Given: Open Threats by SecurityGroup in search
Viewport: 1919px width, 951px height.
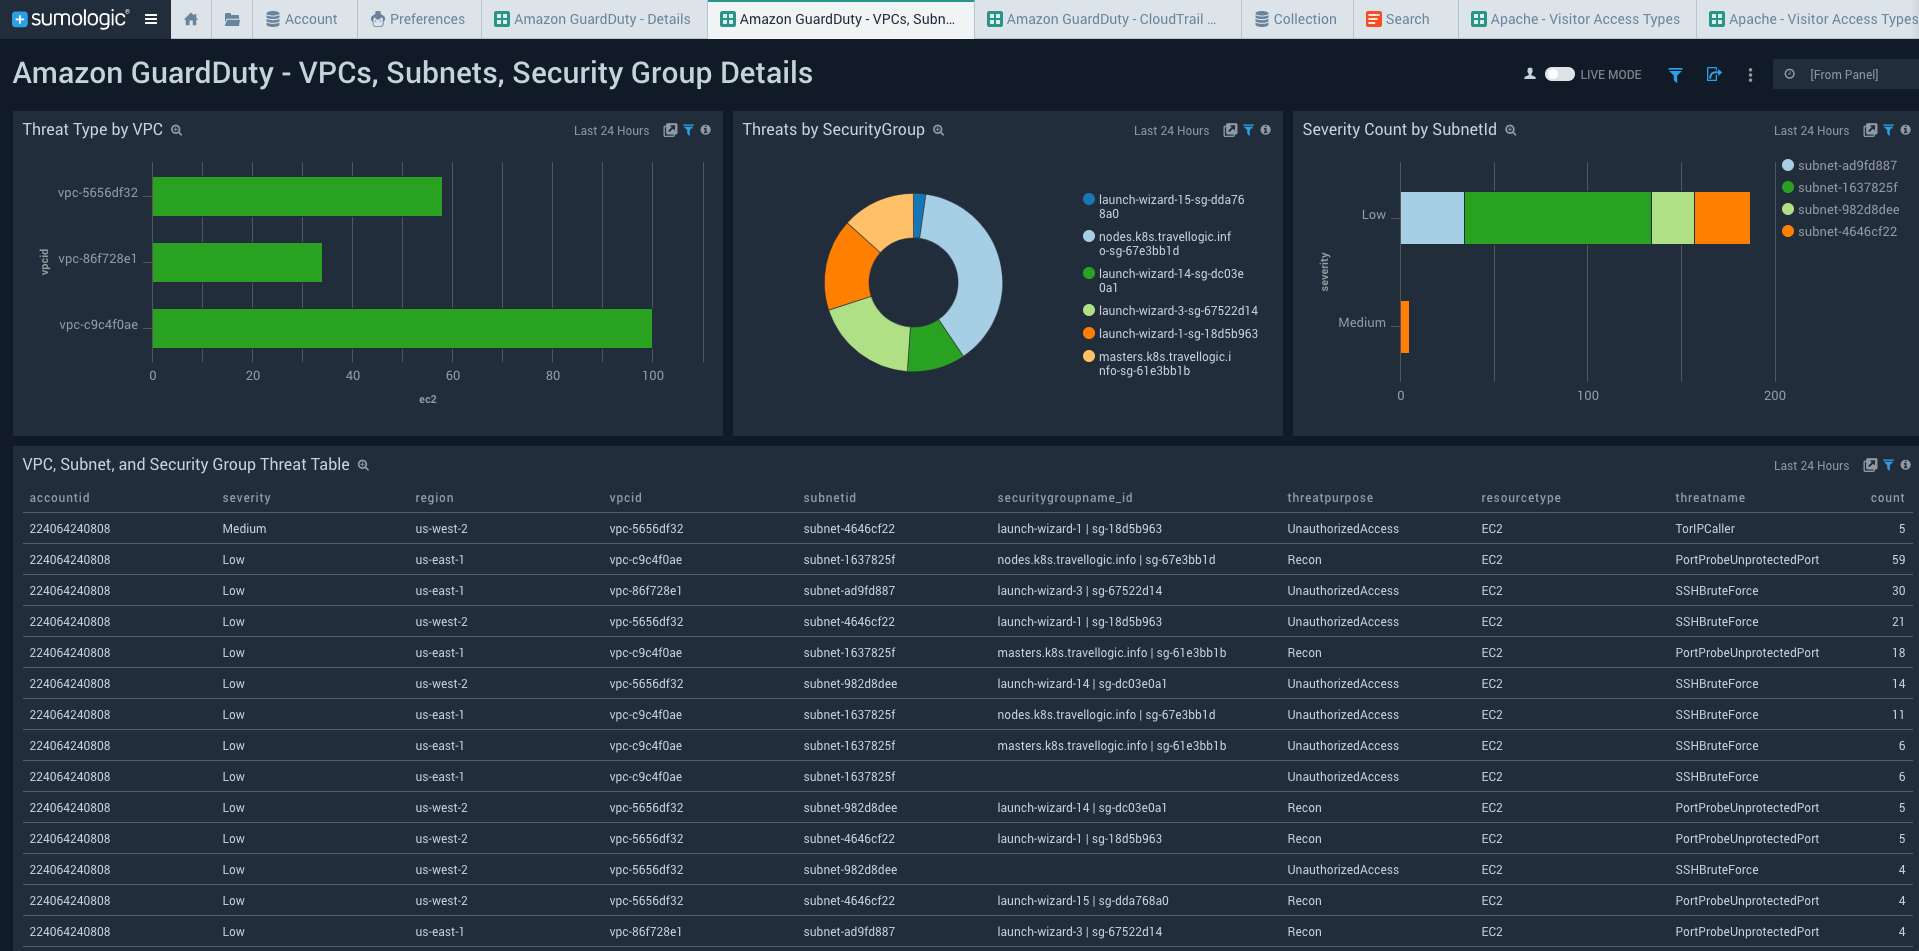Looking at the screenshot, I should pos(1230,130).
